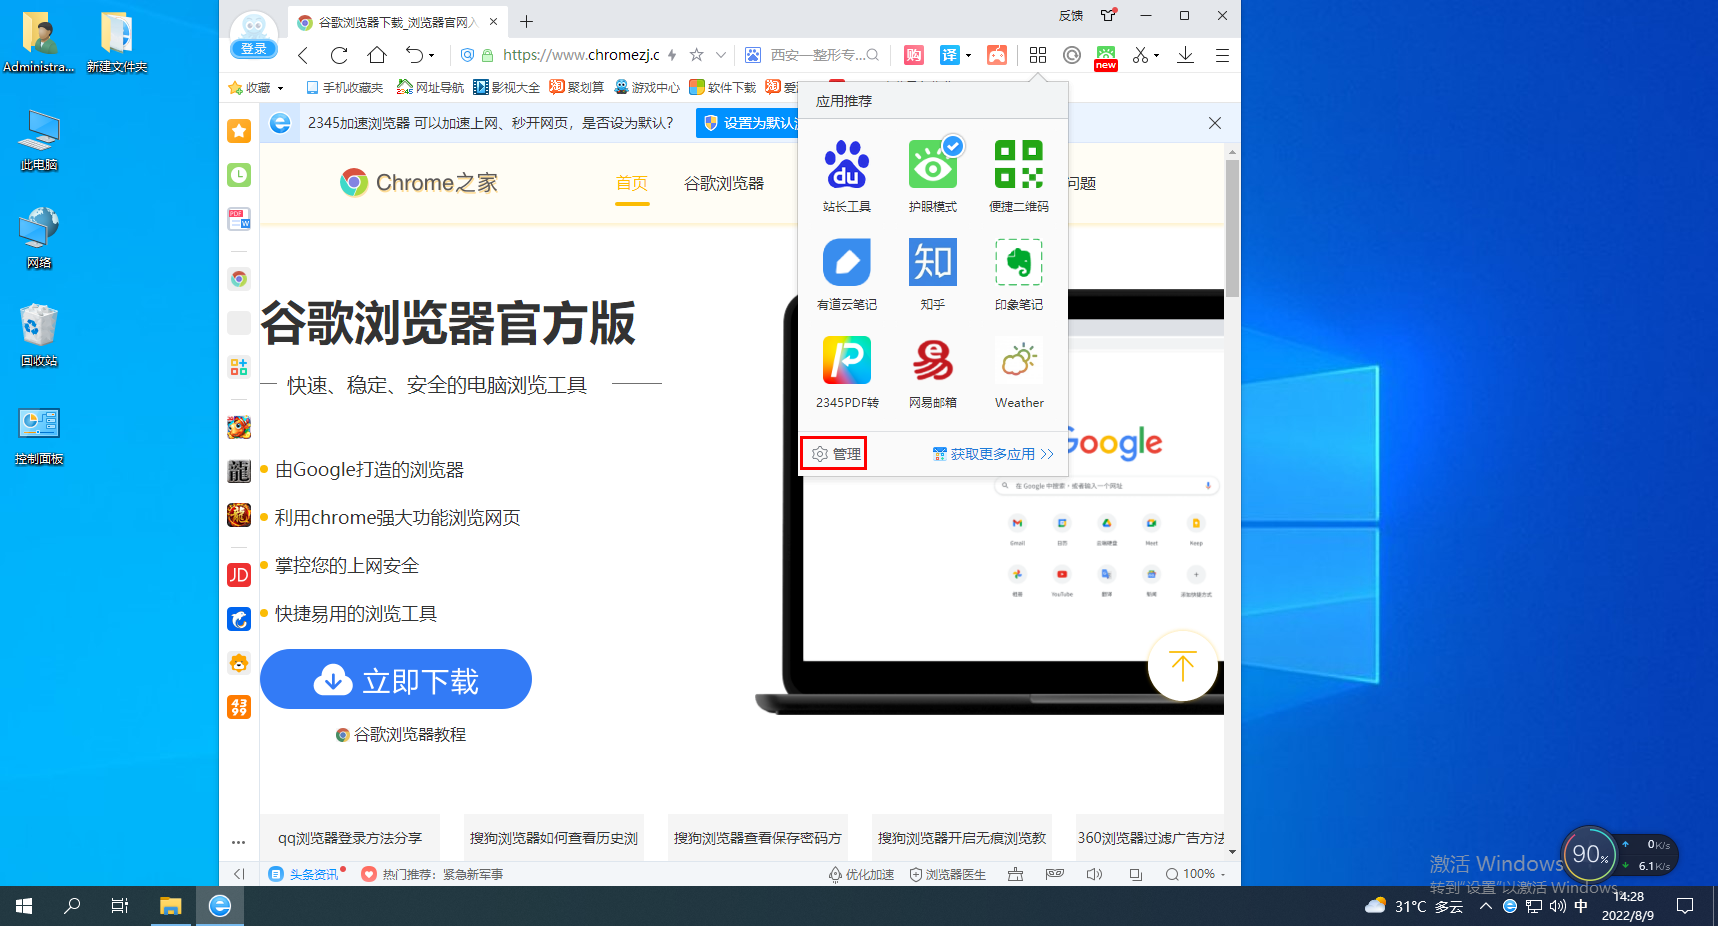Click the 译 translate toolbar icon
The width and height of the screenshot is (1718, 926).
[949, 55]
